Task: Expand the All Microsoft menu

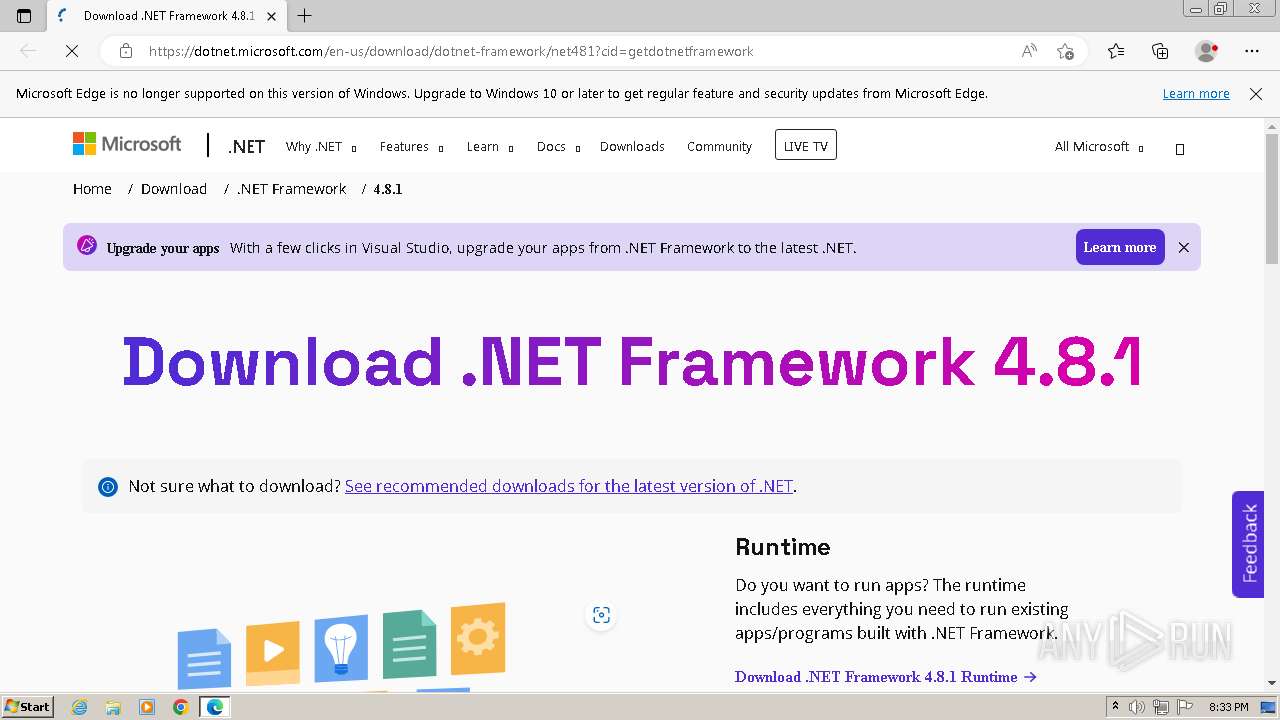Action: [1099, 147]
